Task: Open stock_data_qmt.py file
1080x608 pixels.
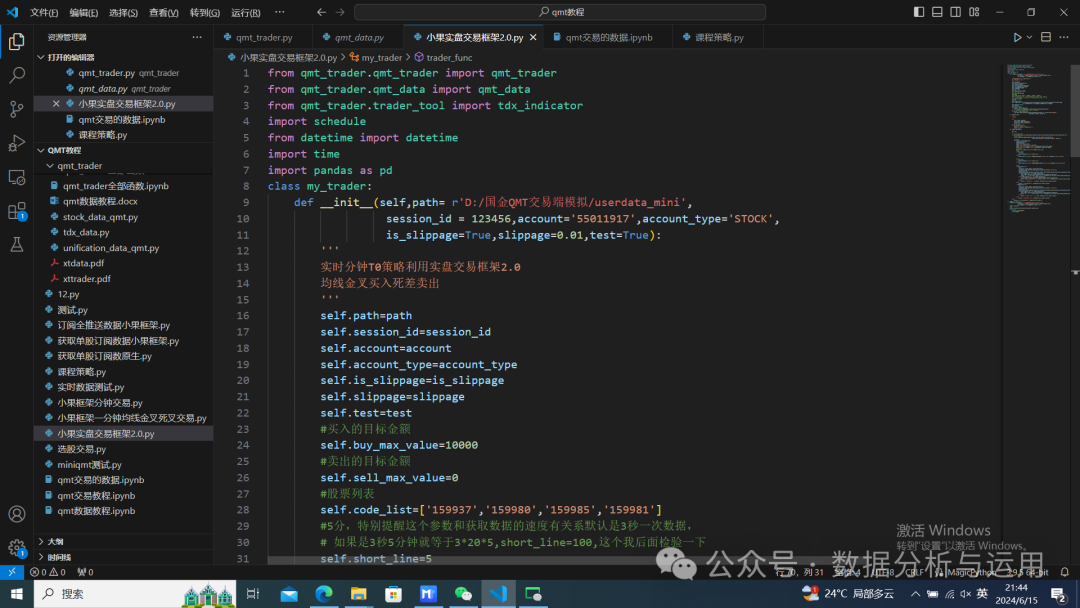Action: 101,217
